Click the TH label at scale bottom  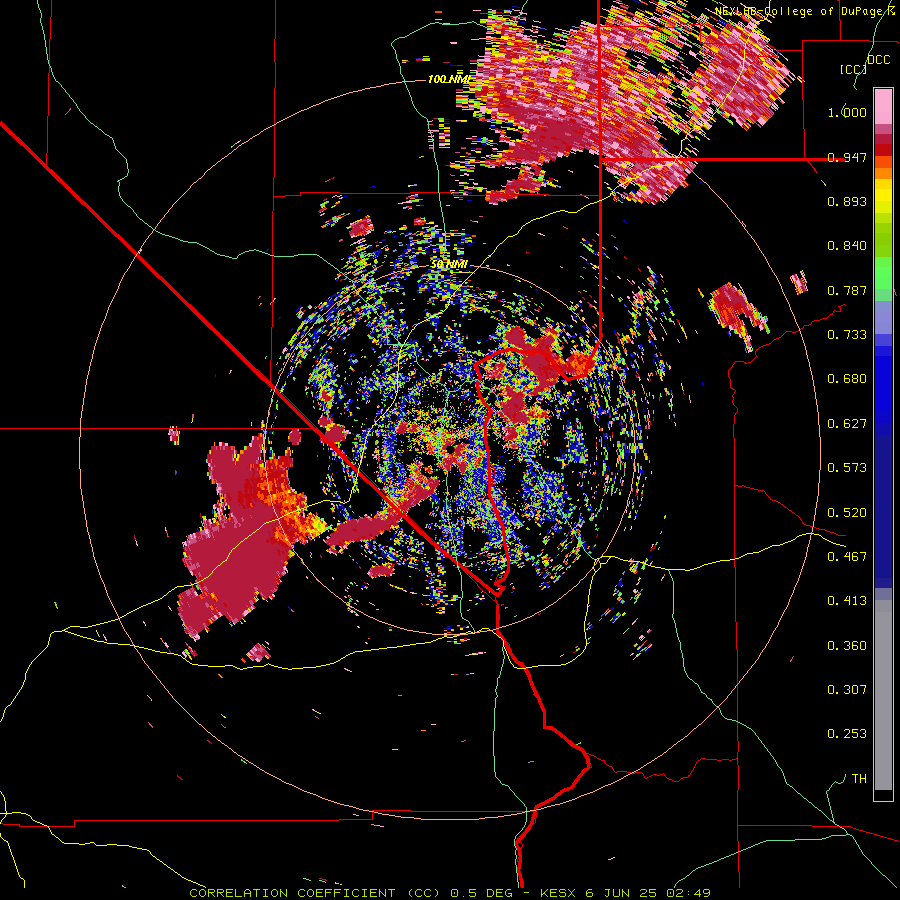point(859,779)
